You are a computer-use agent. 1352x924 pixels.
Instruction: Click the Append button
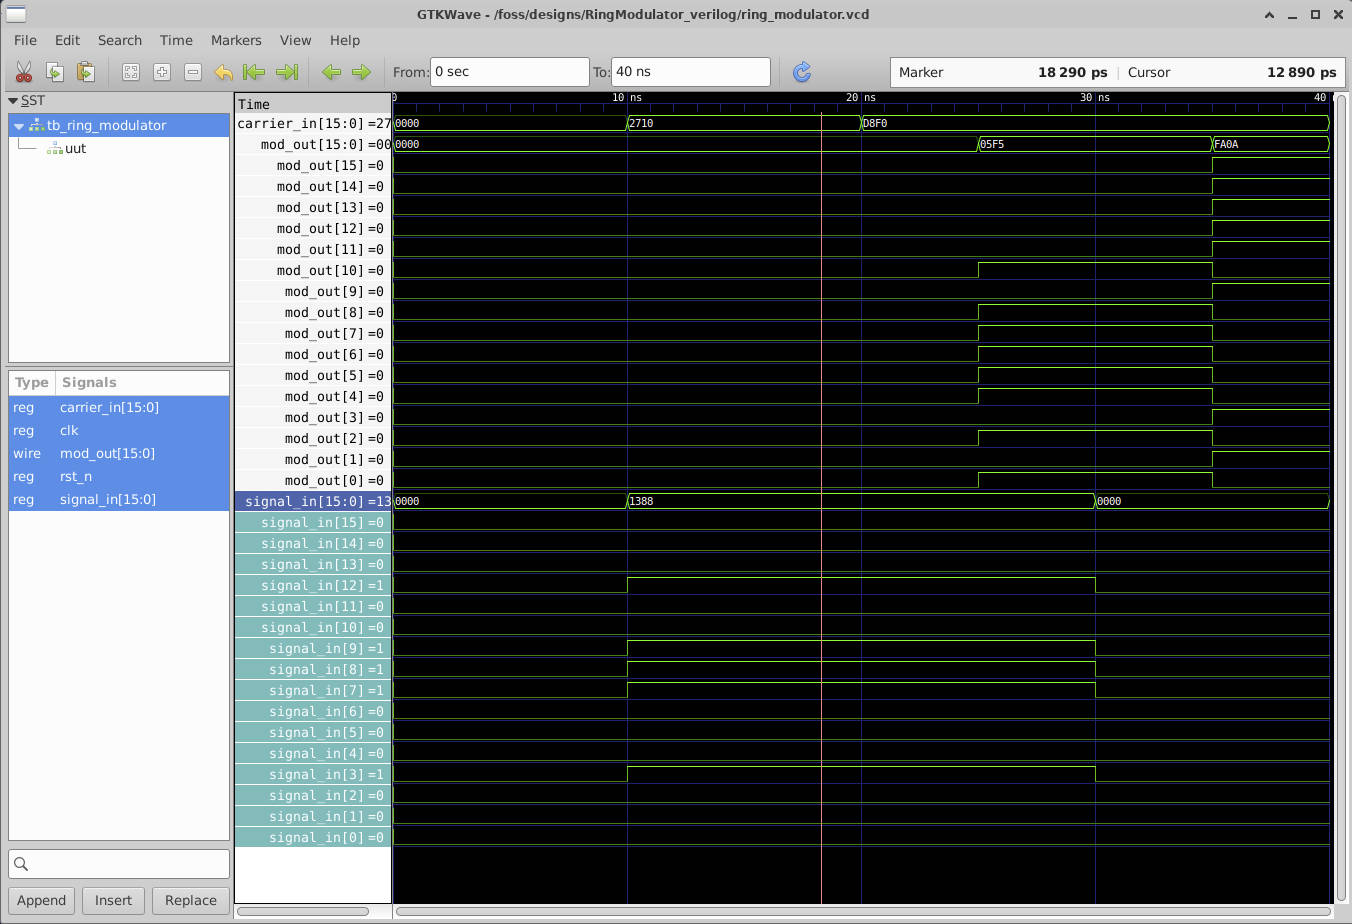41,900
